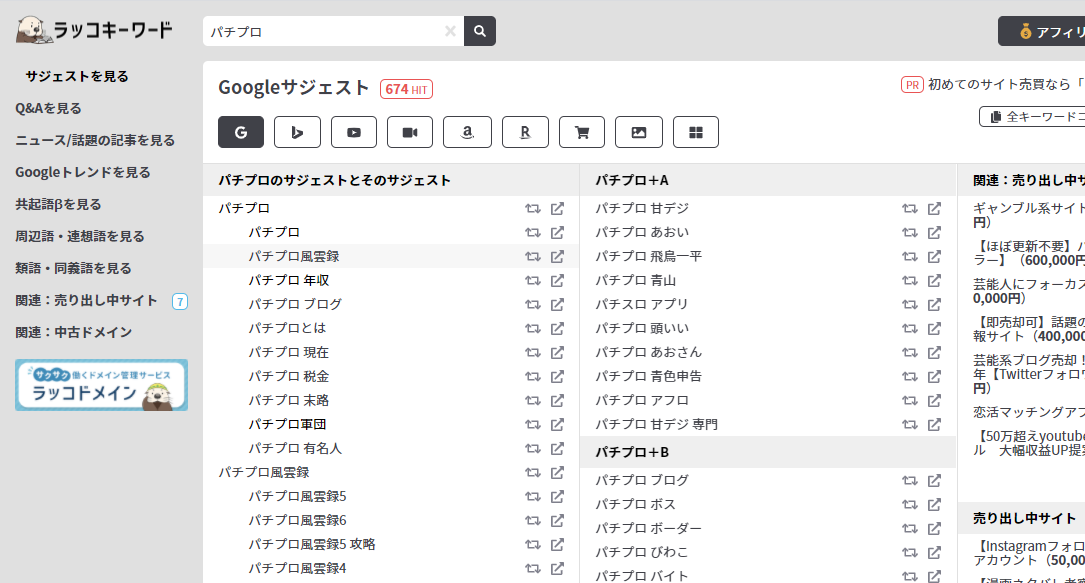The image size is (1085, 583).
Task: Re-search suggestions for パチプロ ボス
Action: 909,505
